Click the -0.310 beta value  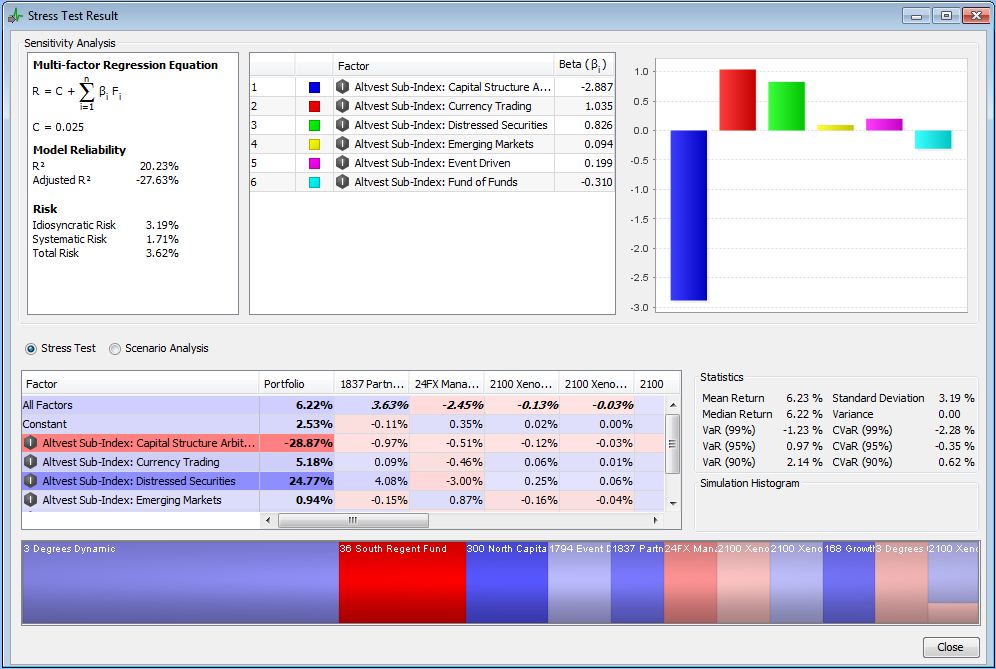coord(596,182)
